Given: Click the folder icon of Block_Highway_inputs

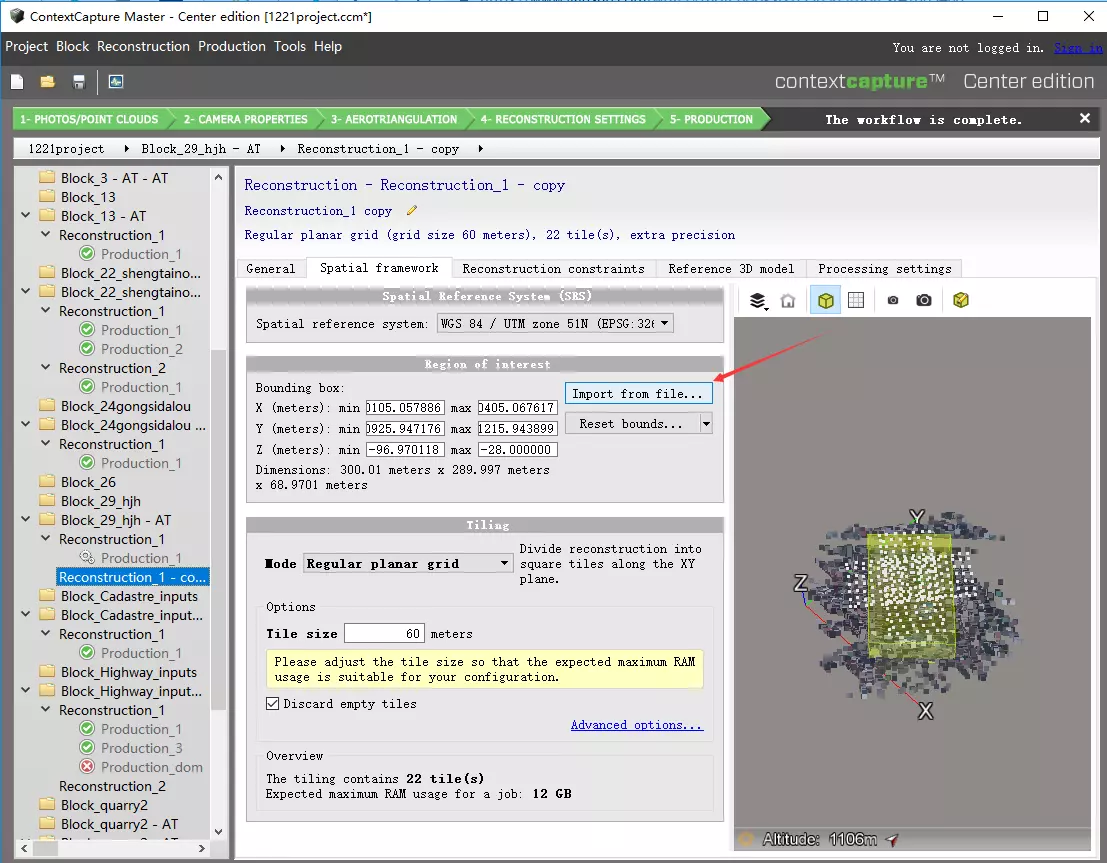Looking at the screenshot, I should pos(47,672).
